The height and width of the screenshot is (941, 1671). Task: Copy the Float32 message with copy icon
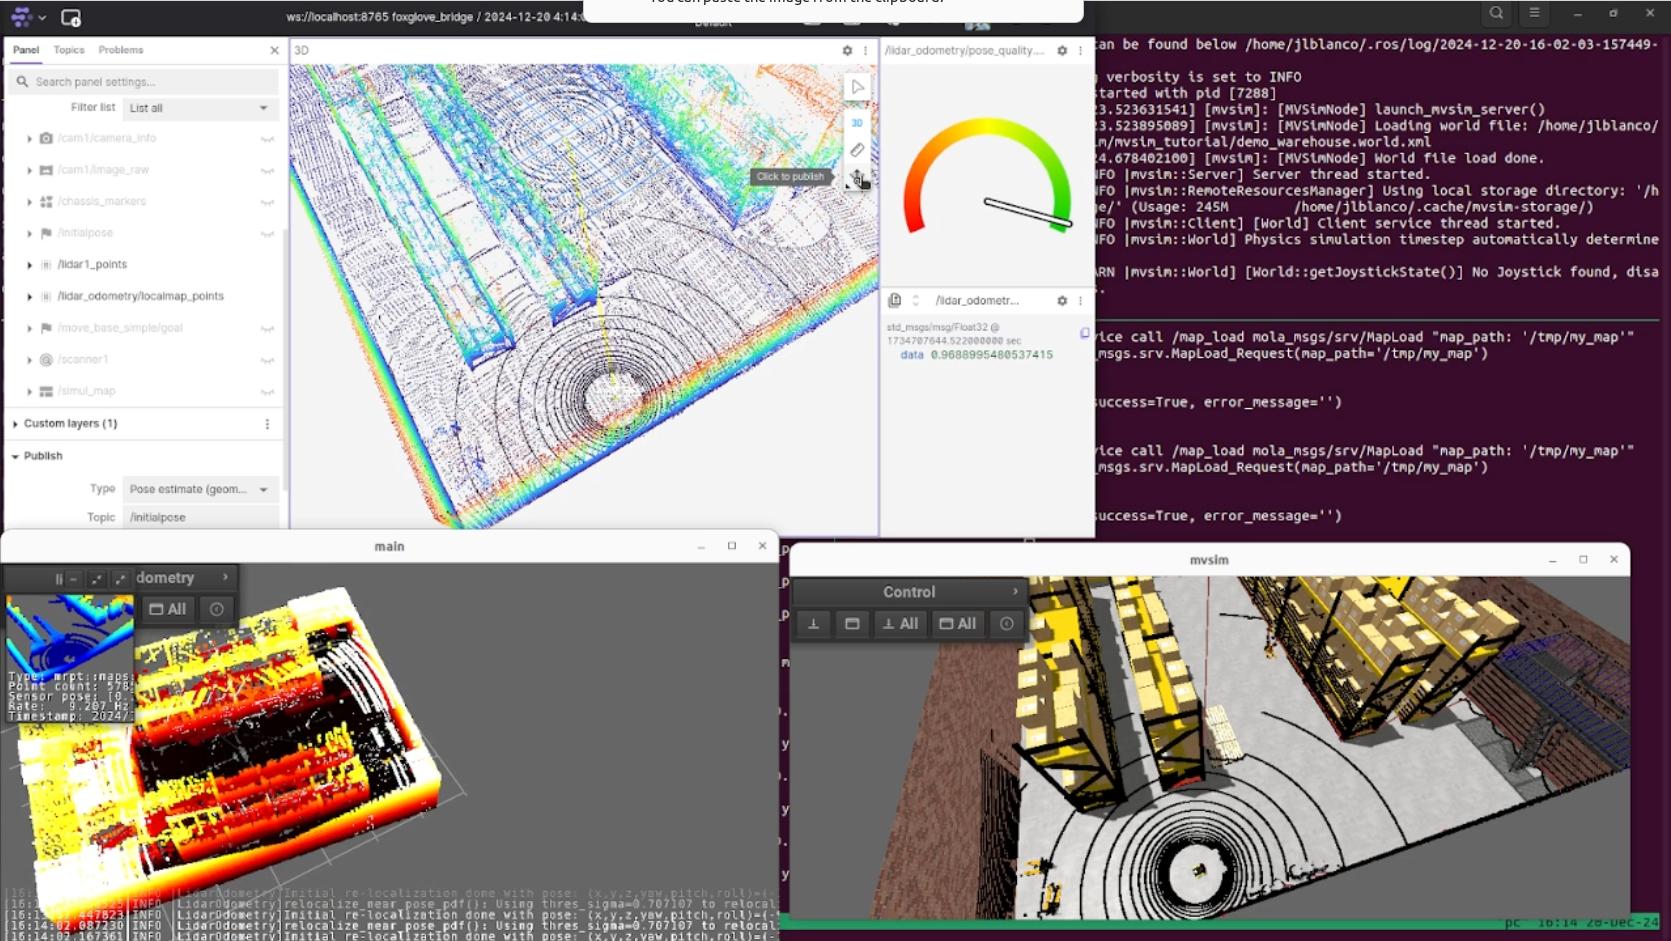(1085, 333)
